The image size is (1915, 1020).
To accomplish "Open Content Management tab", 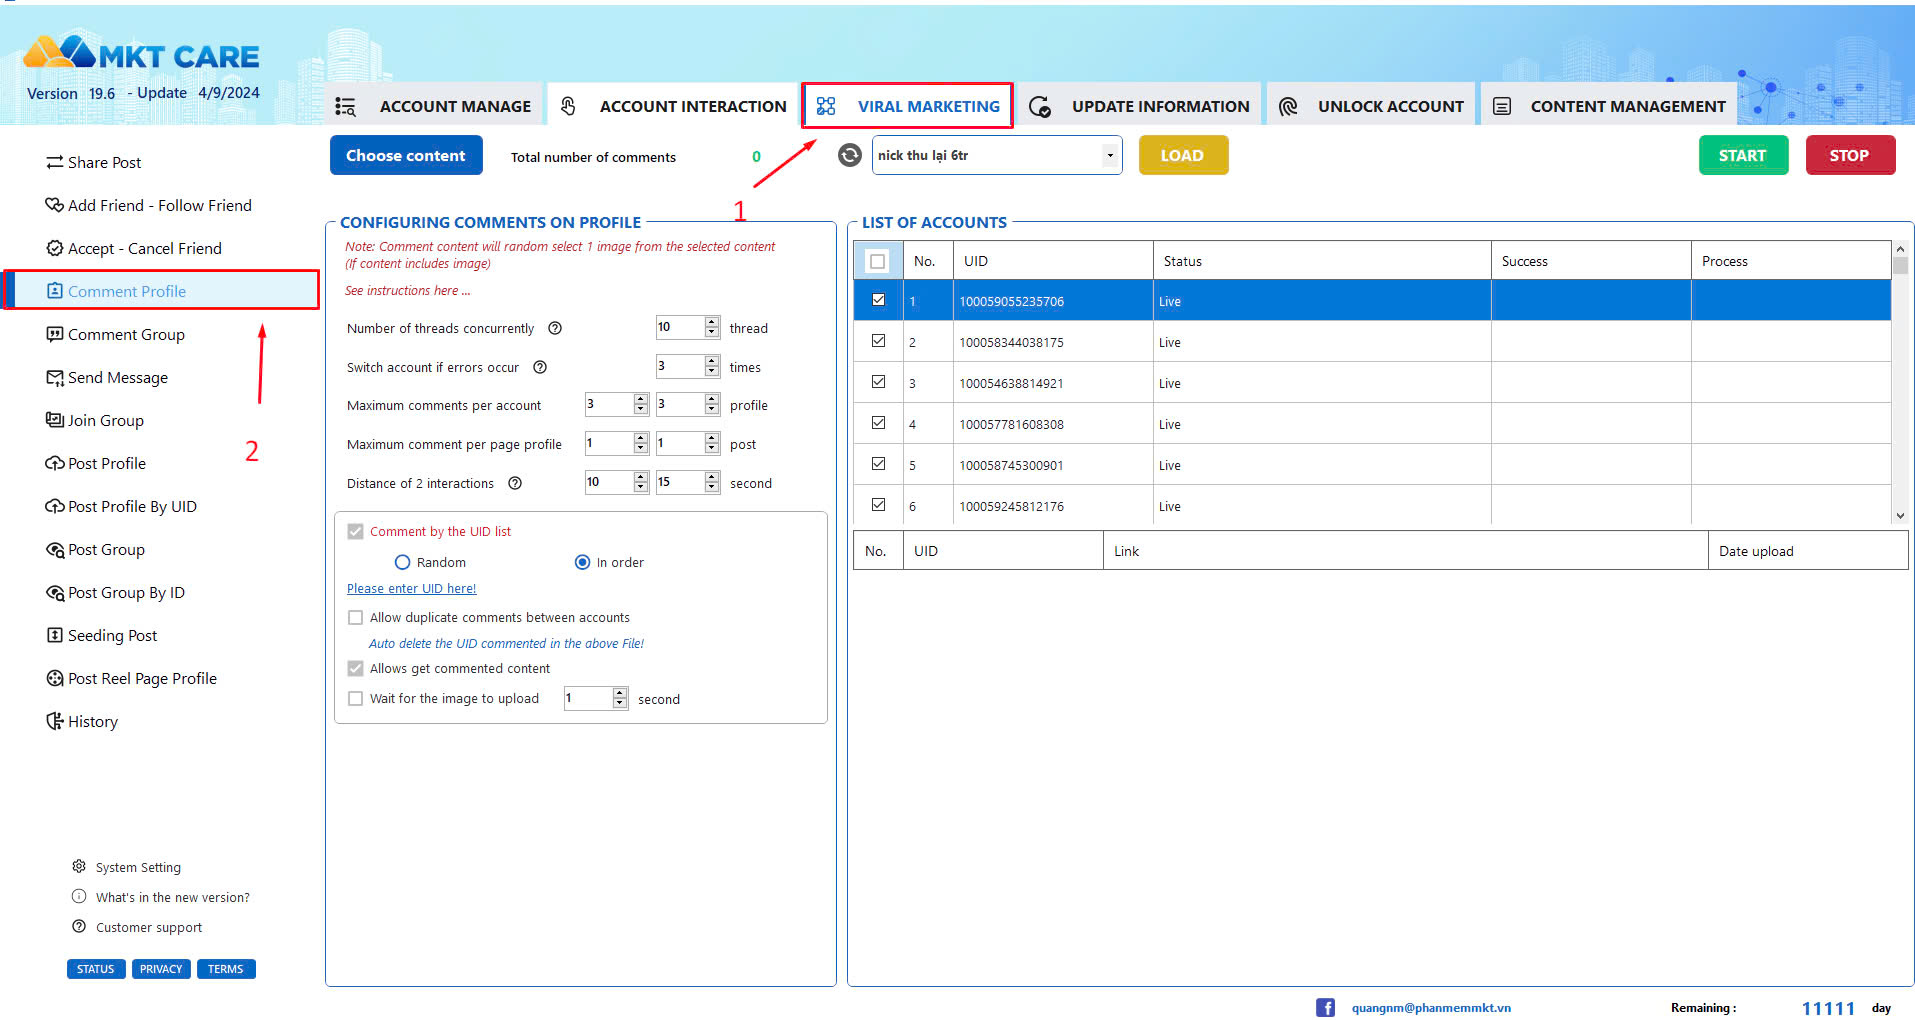I will pyautogui.click(x=1609, y=106).
